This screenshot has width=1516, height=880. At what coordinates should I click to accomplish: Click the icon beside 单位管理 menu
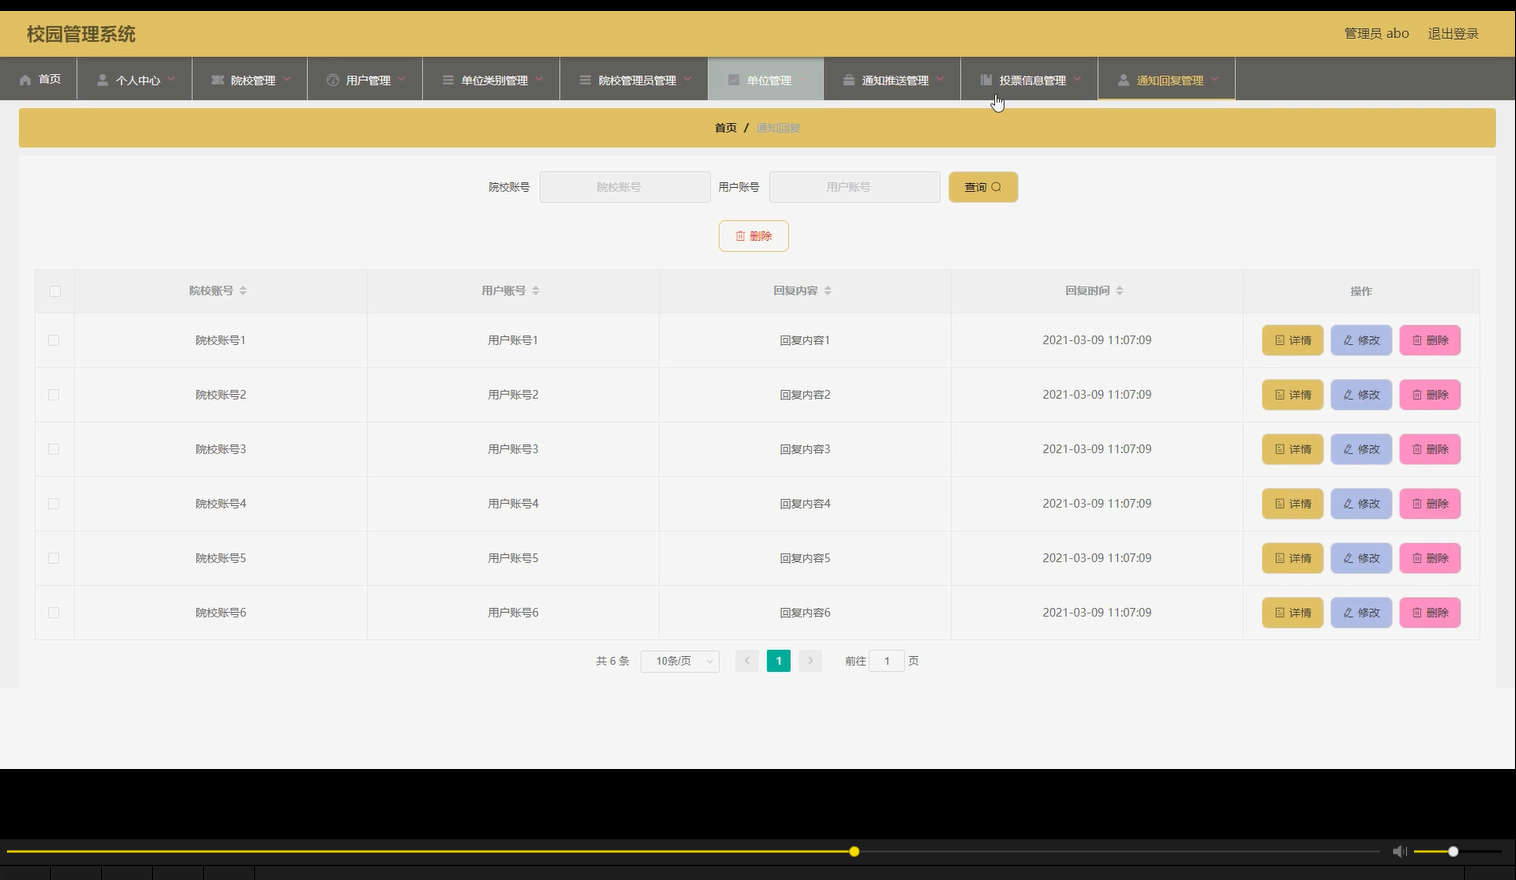coord(734,80)
